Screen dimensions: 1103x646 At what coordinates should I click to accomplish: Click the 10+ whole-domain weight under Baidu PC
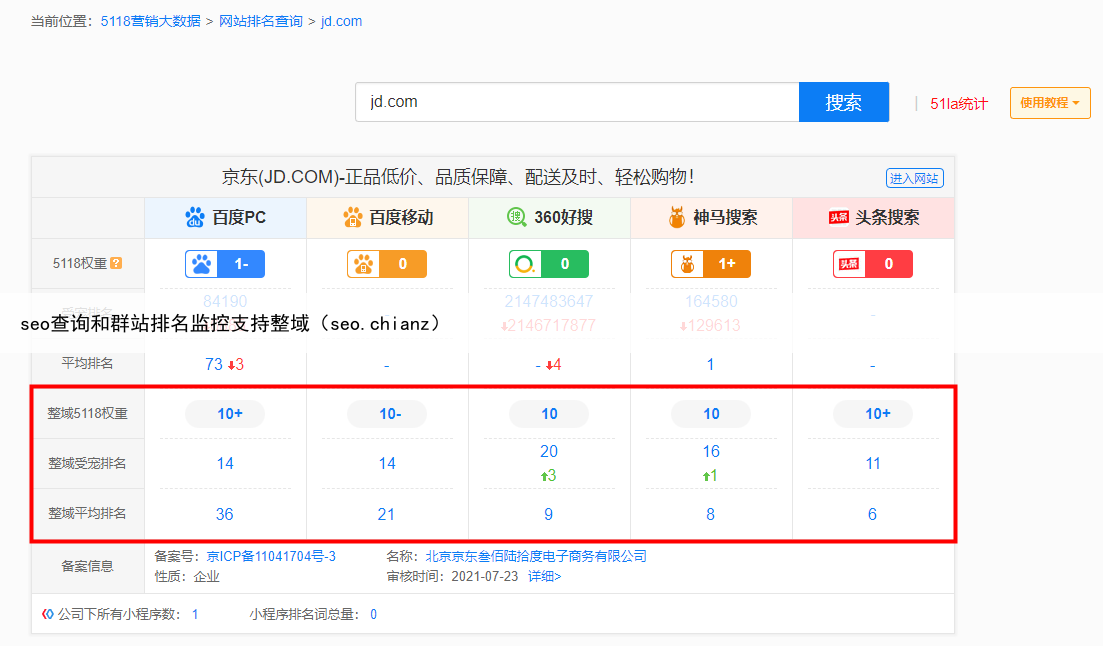click(225, 414)
